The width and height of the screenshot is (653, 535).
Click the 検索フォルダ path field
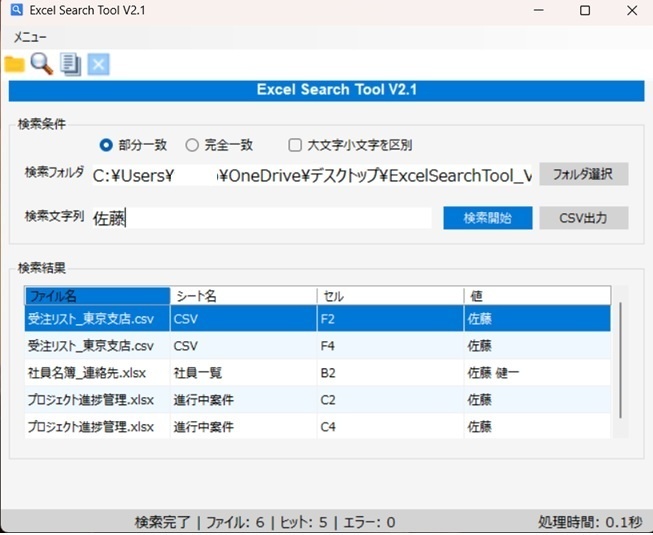(x=312, y=175)
